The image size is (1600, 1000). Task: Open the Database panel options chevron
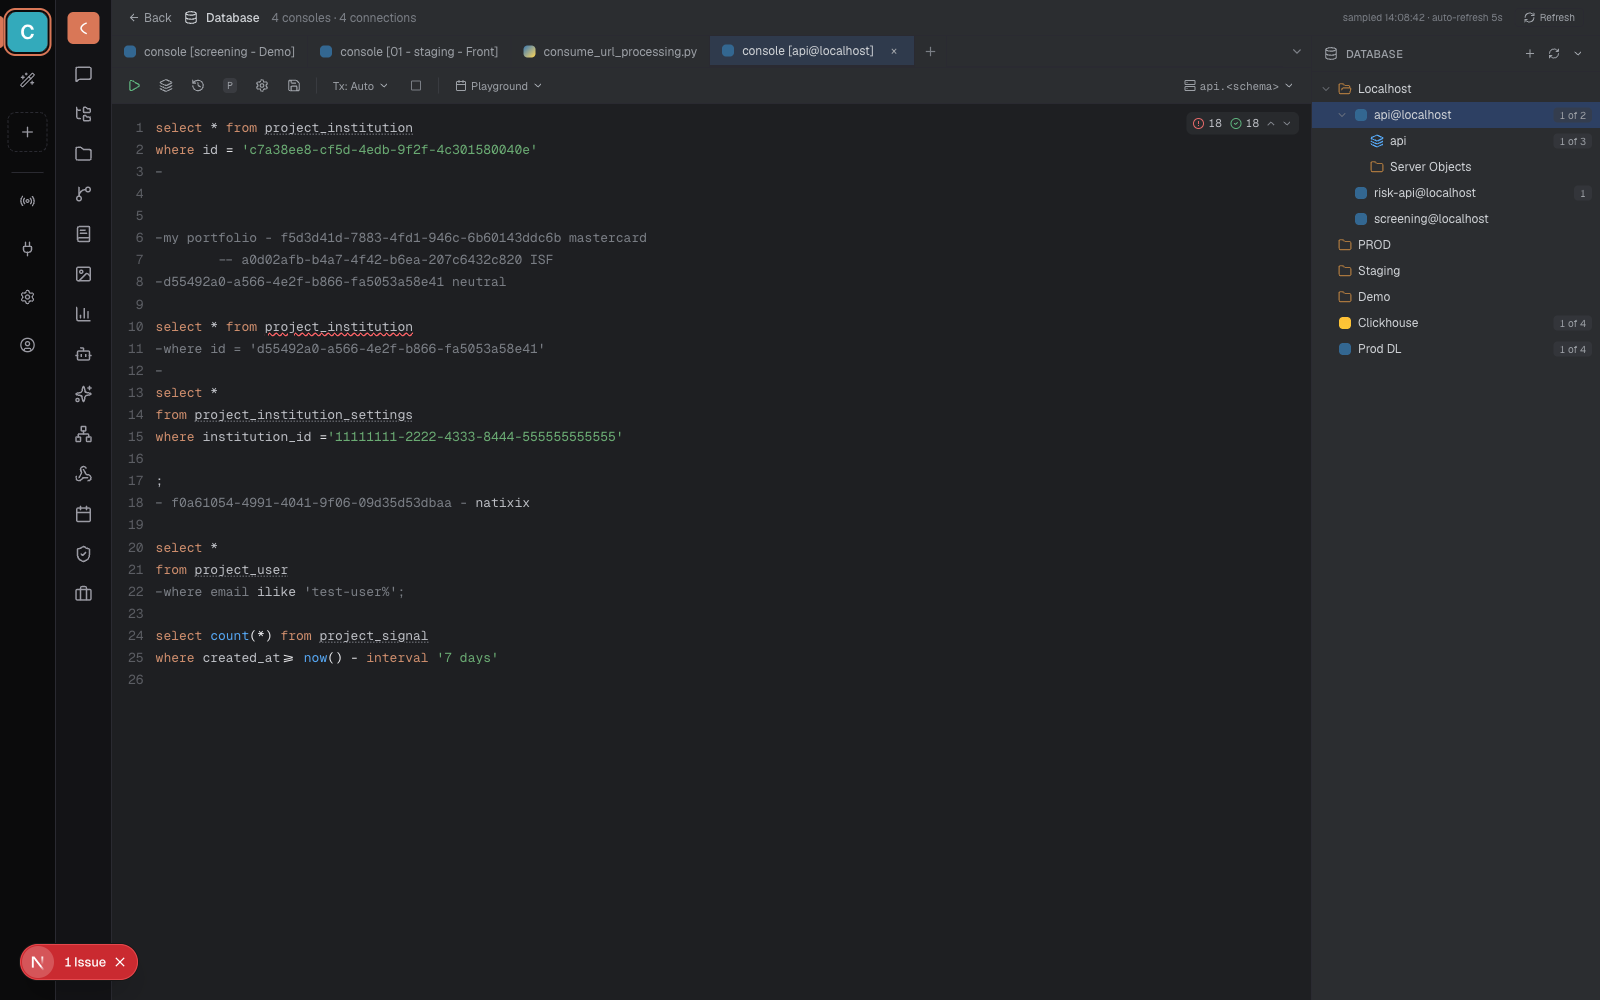tap(1578, 54)
